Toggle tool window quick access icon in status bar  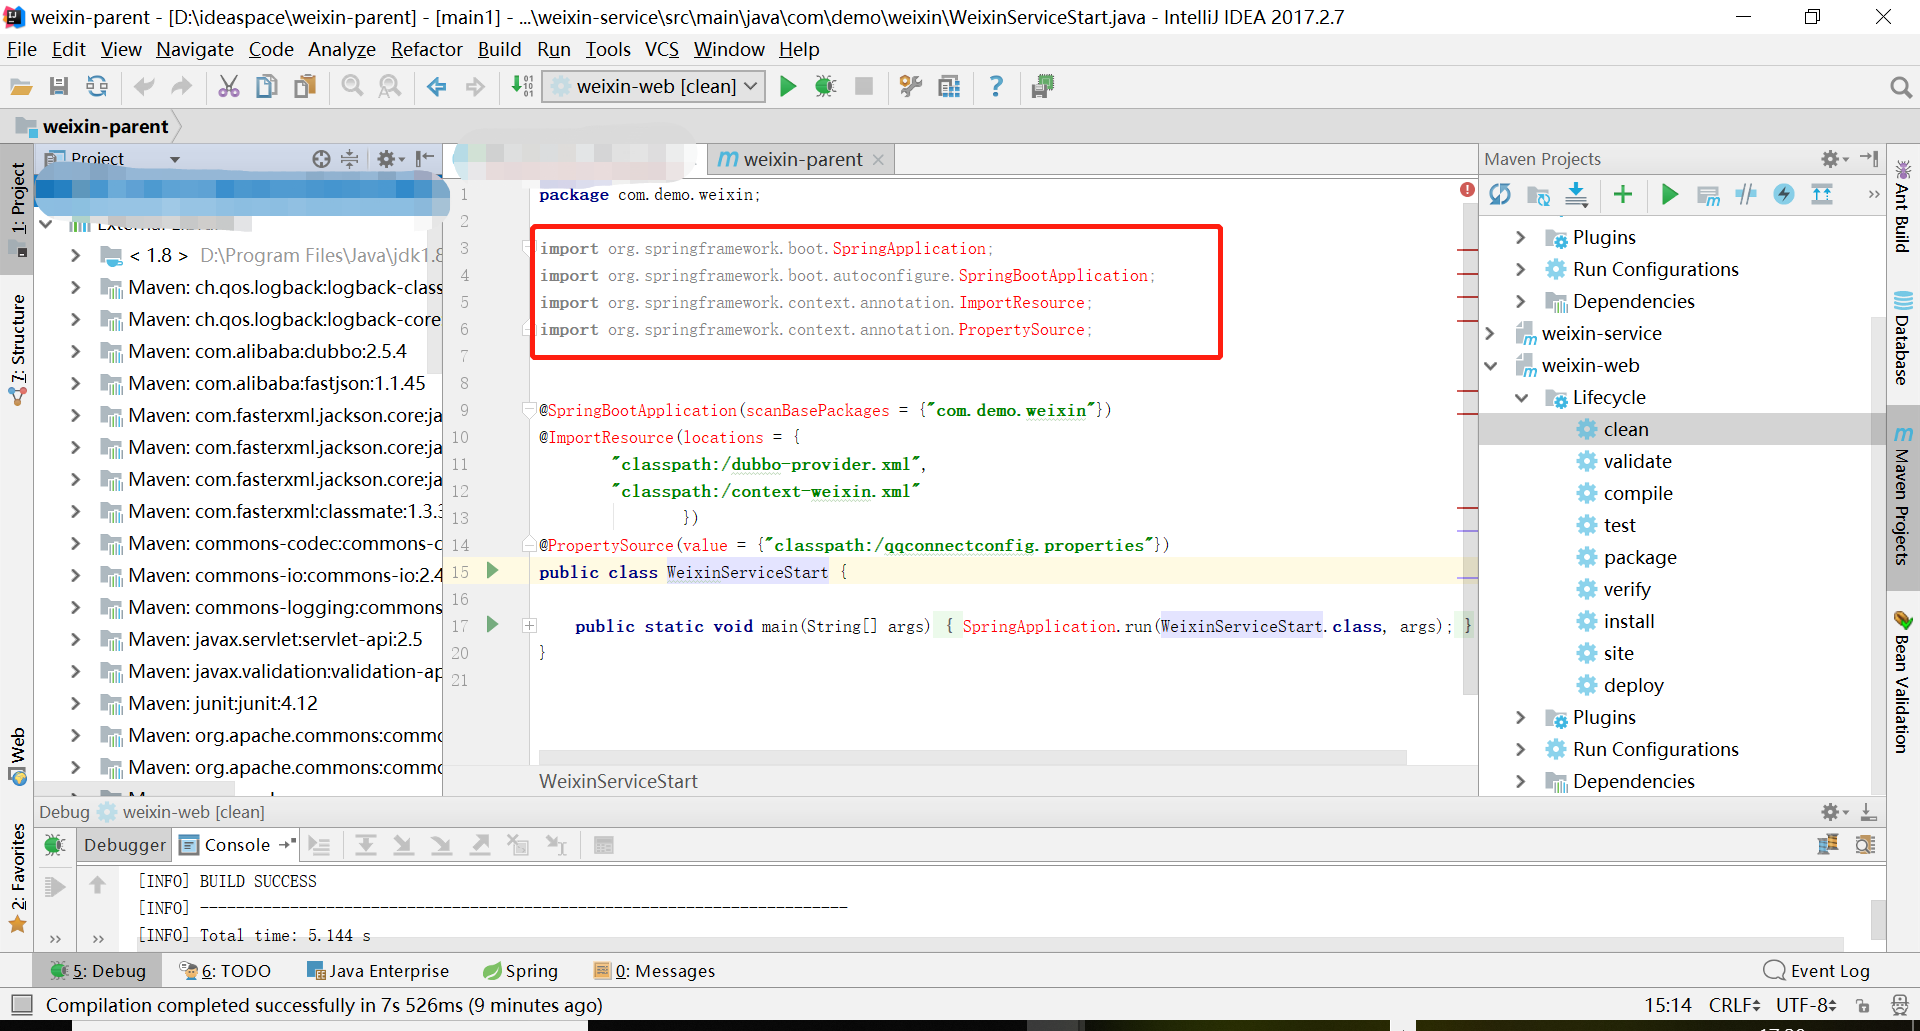coord(21,1004)
